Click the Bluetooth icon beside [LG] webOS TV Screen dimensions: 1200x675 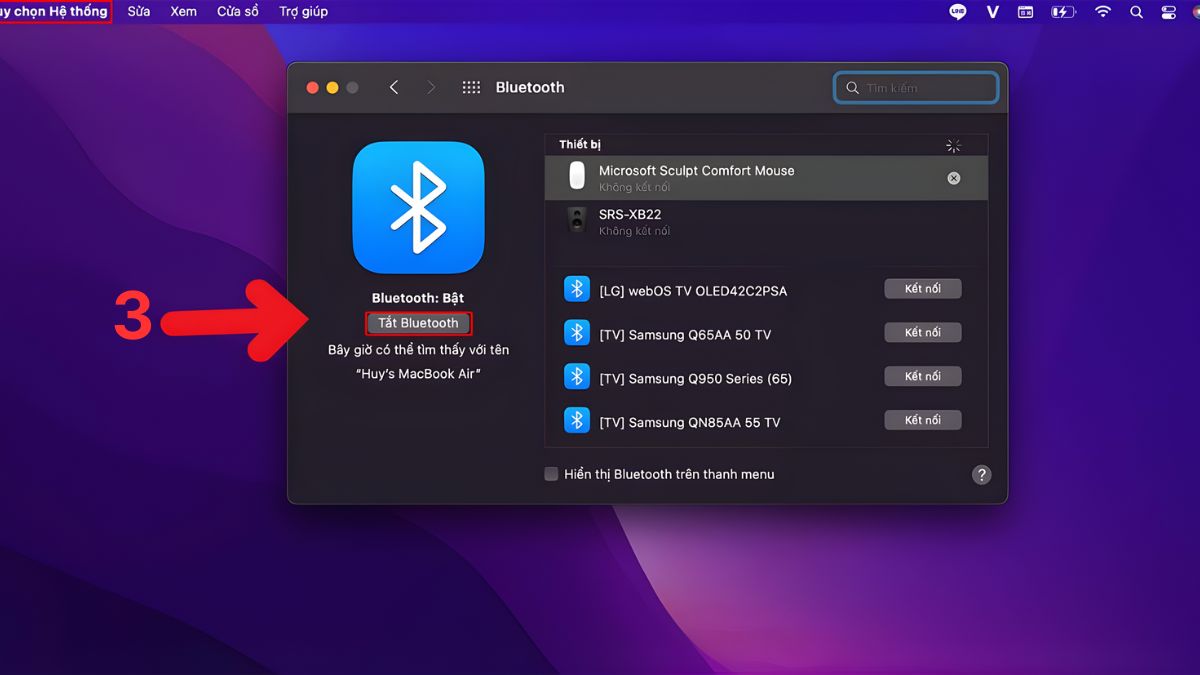coord(576,288)
